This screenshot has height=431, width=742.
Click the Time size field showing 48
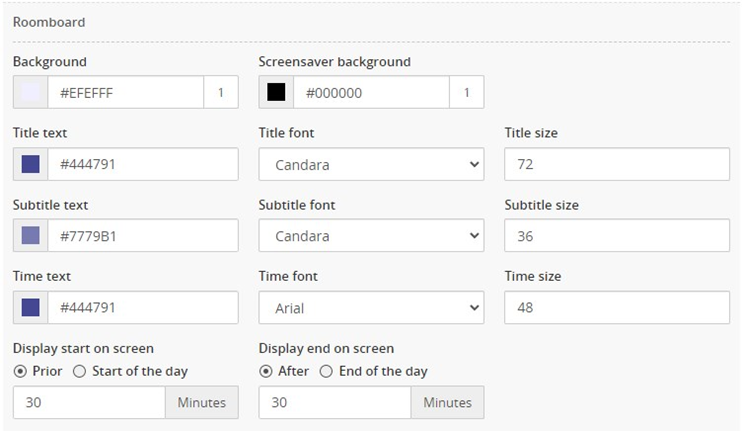(x=617, y=308)
